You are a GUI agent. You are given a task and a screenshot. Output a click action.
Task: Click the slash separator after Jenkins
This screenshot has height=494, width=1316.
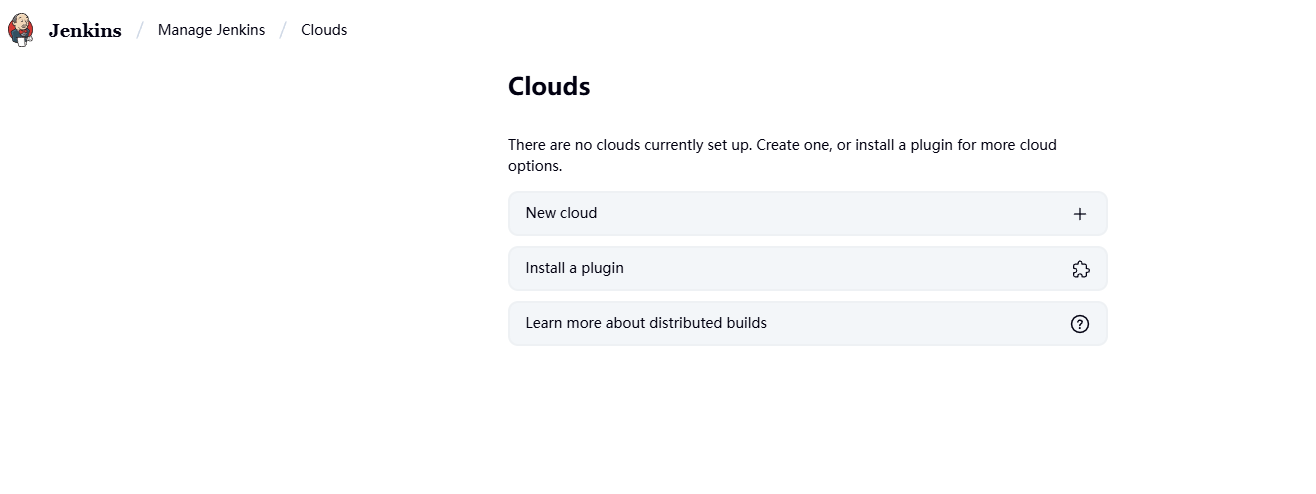(140, 30)
